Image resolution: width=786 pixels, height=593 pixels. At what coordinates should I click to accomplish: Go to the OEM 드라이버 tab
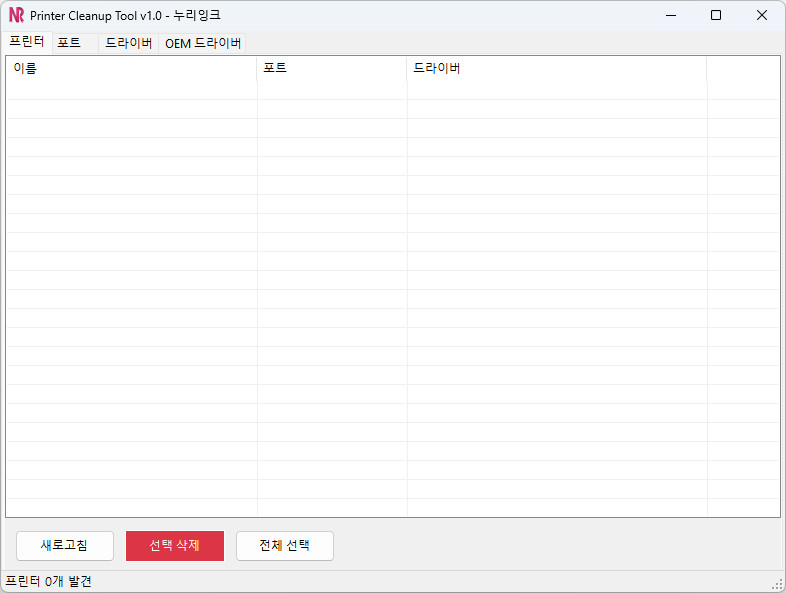[203, 43]
